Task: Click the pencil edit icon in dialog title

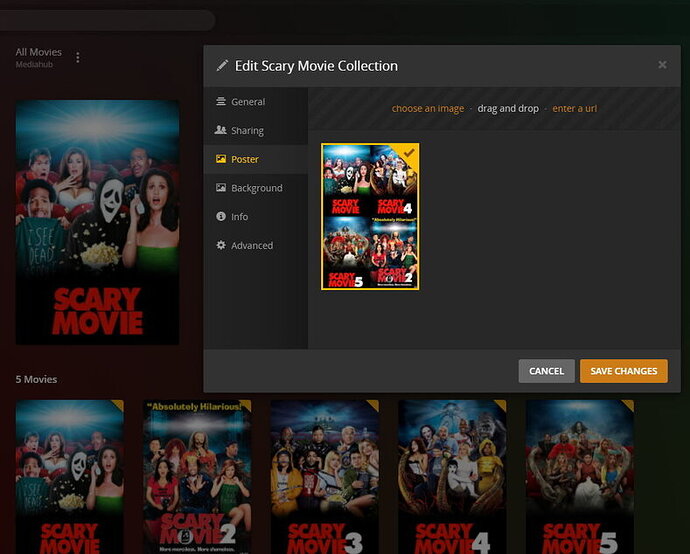Action: tap(222, 66)
